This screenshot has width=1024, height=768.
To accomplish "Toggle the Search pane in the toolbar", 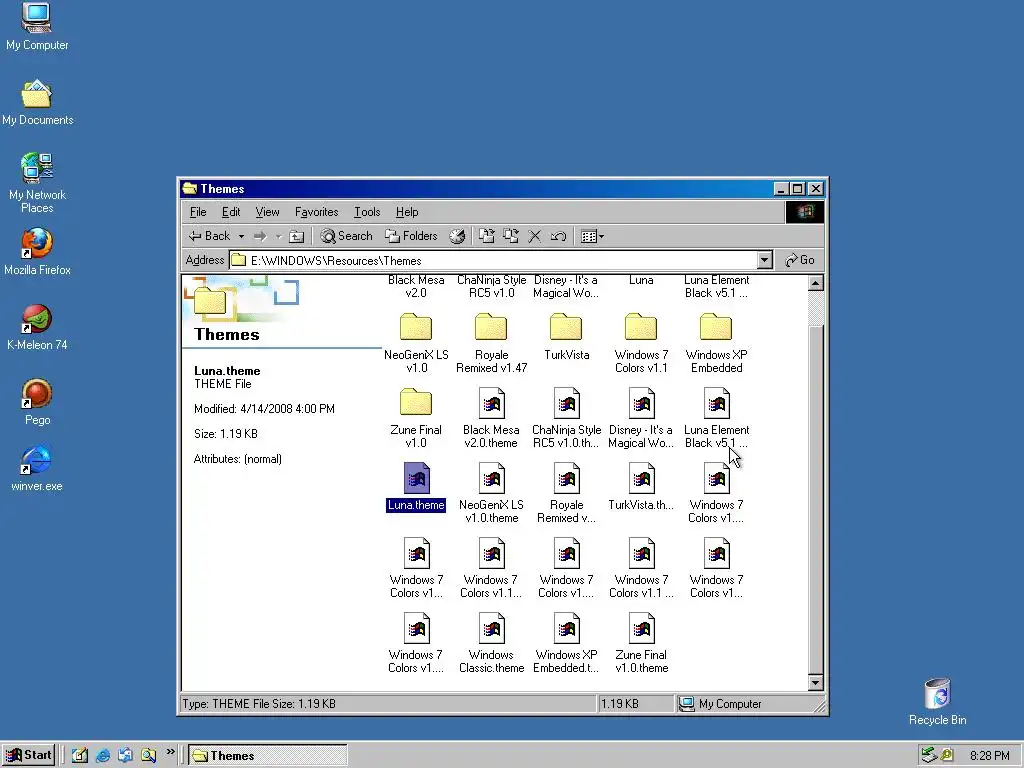I will click(346, 236).
